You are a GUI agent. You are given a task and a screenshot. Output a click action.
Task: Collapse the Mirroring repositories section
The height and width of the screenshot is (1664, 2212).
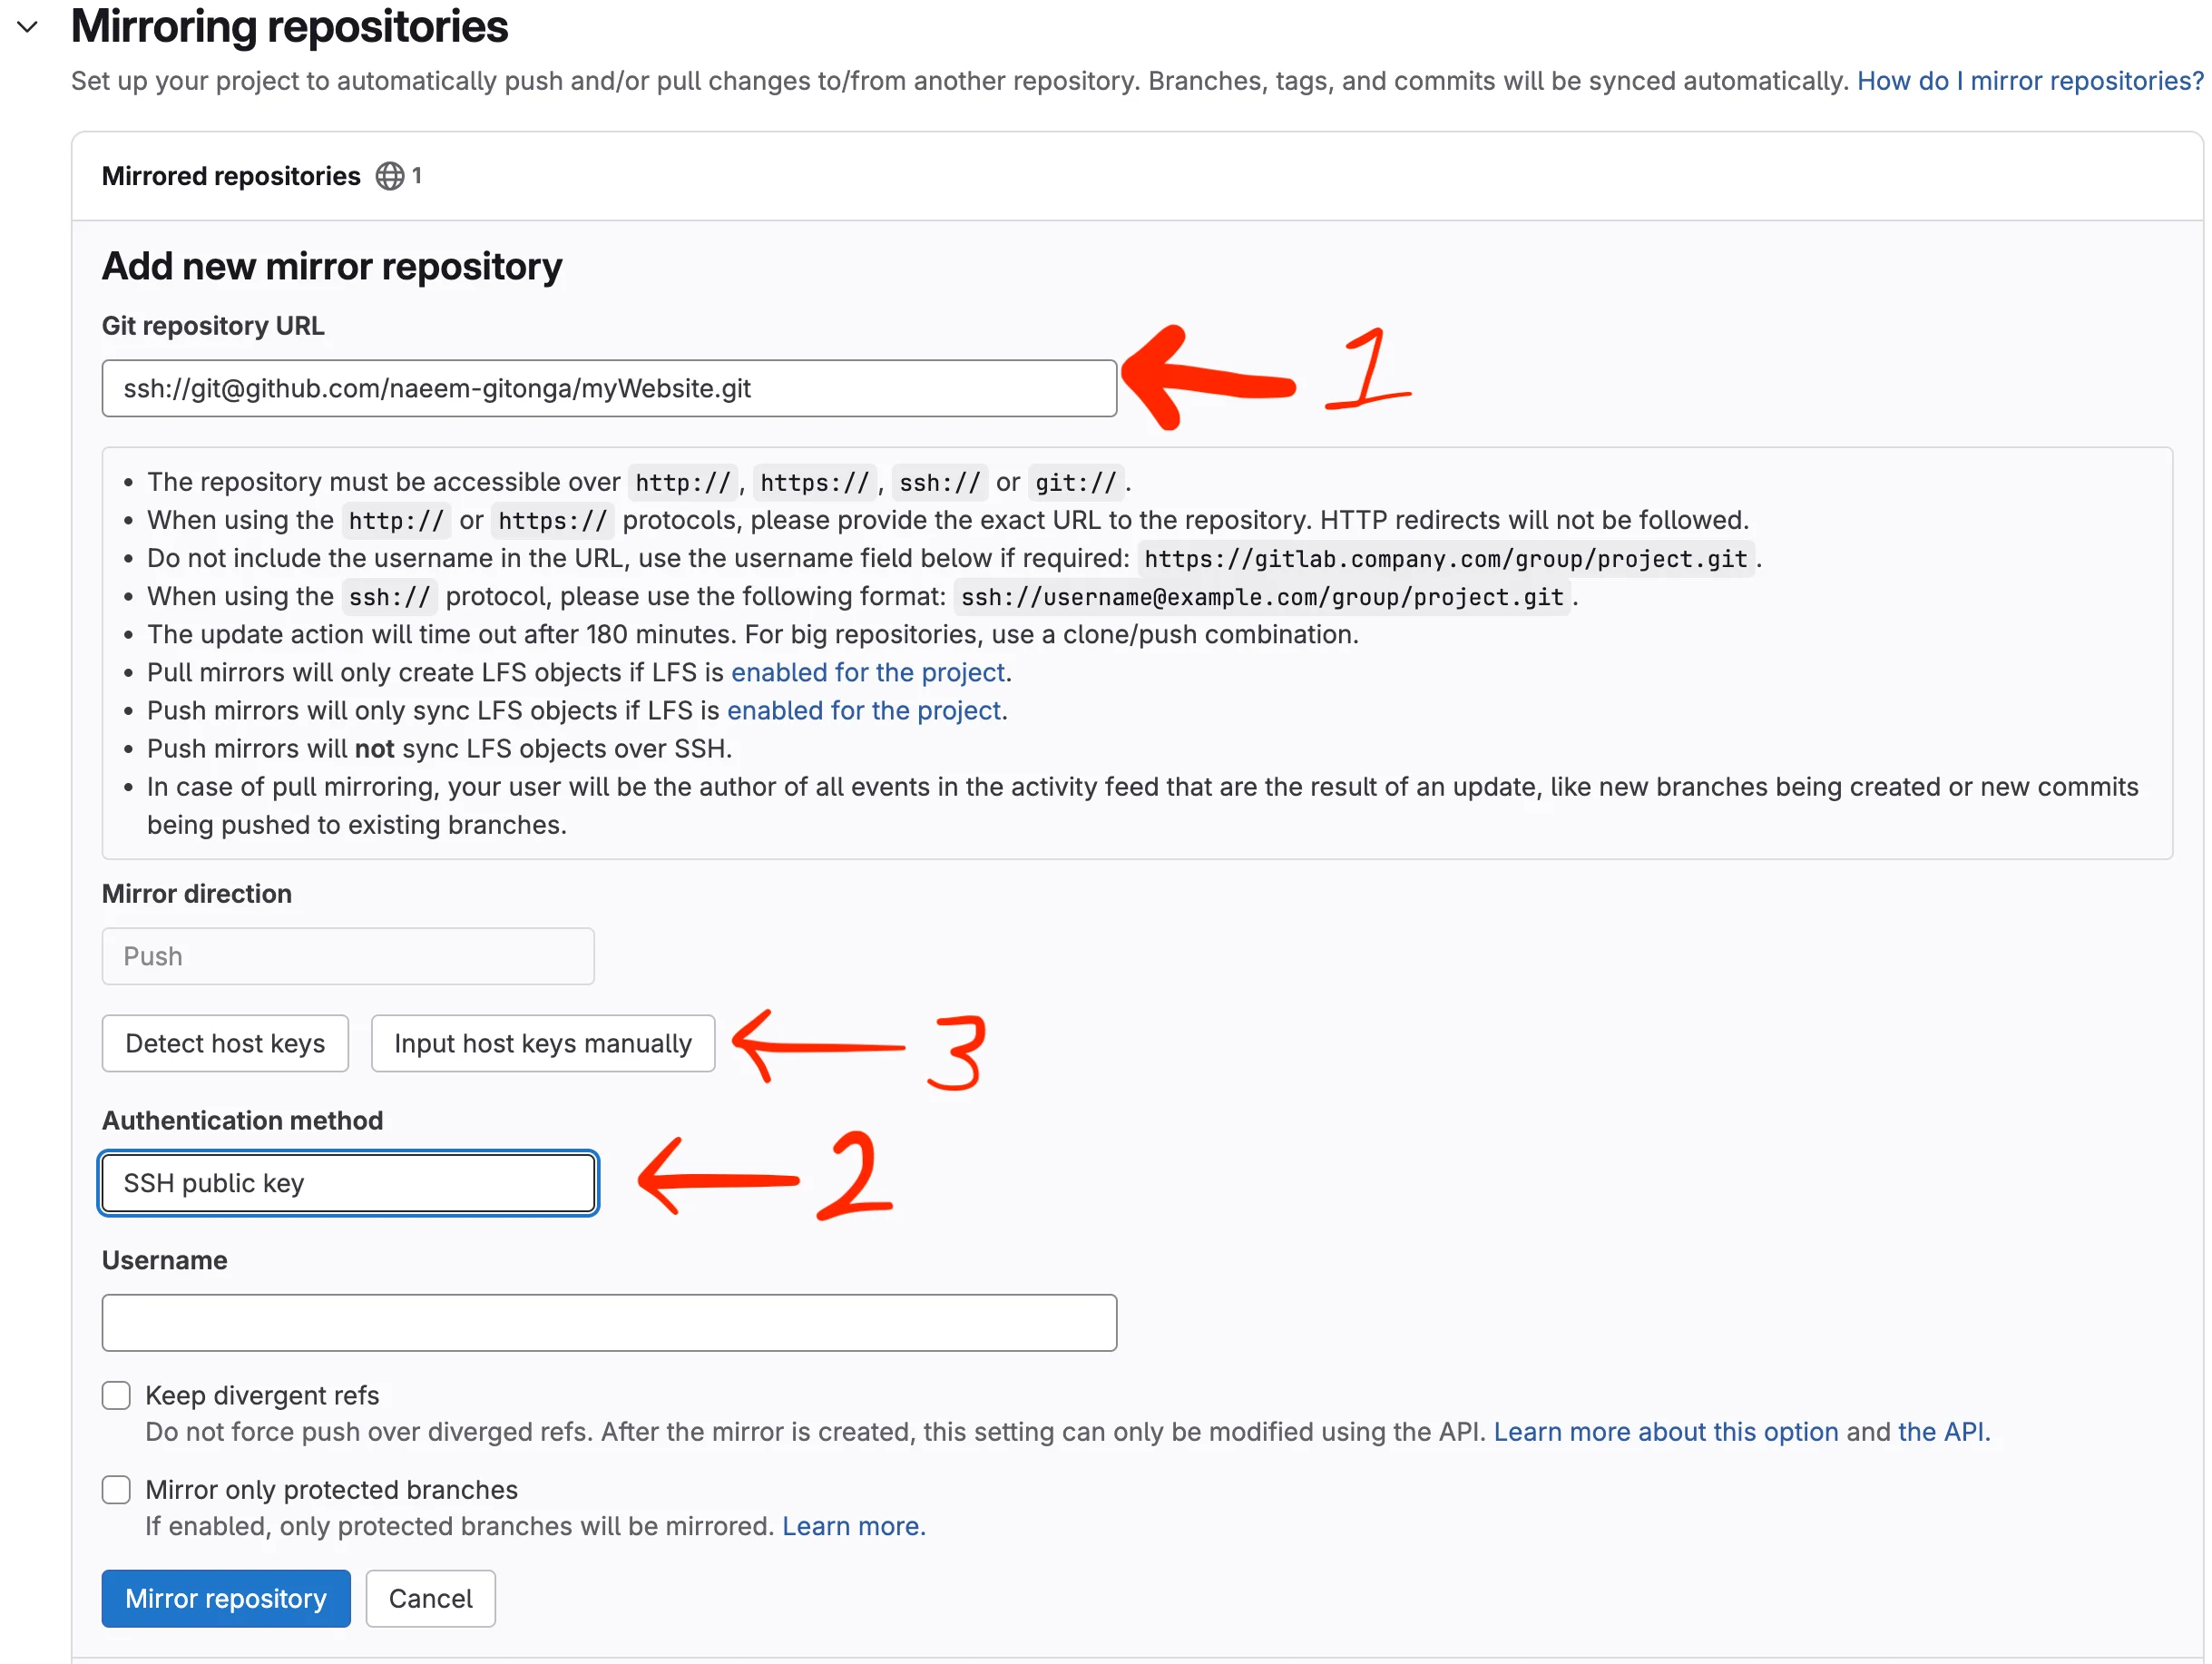(26, 28)
